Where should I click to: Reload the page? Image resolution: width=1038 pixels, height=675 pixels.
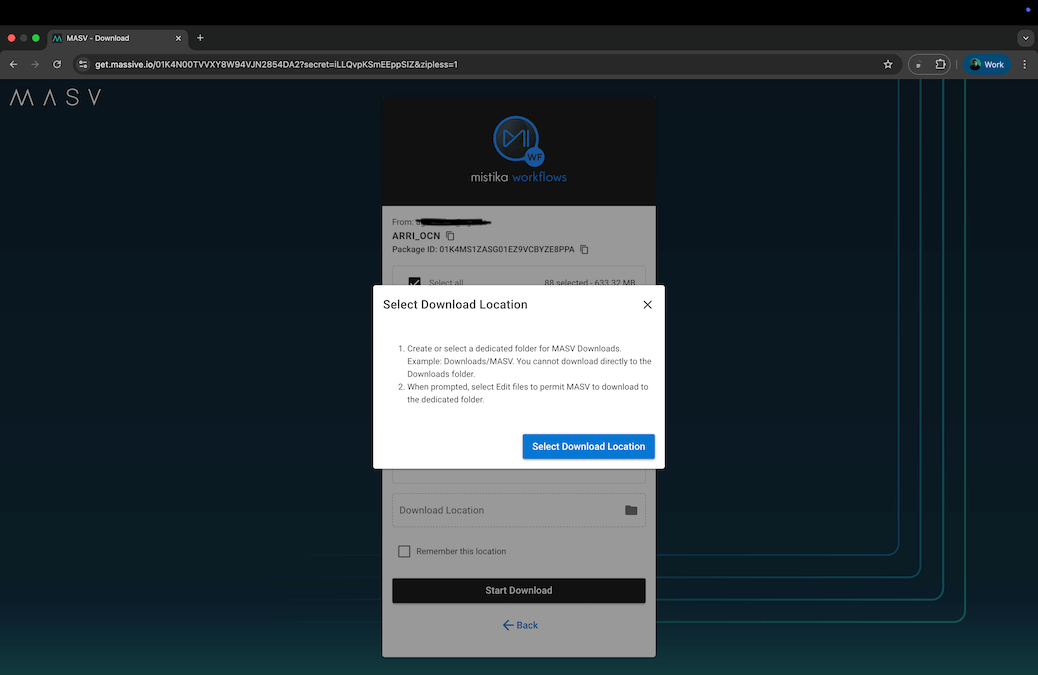click(x=57, y=64)
